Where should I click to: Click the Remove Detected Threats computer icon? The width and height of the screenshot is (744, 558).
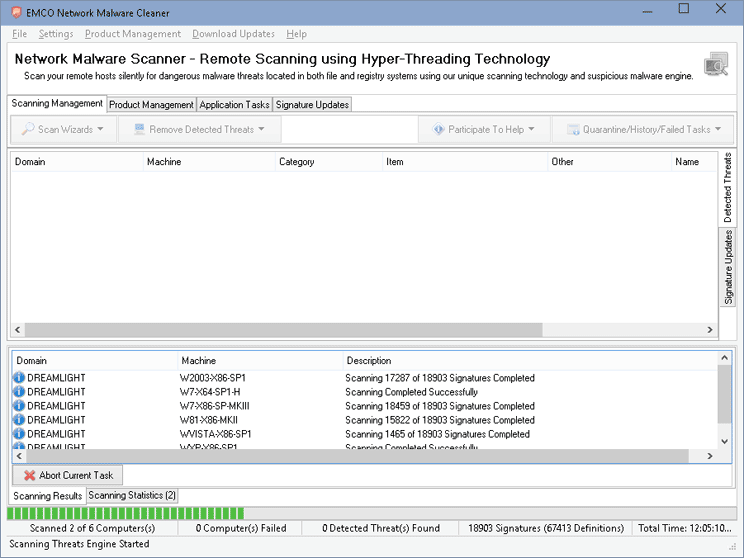pyautogui.click(x=139, y=129)
